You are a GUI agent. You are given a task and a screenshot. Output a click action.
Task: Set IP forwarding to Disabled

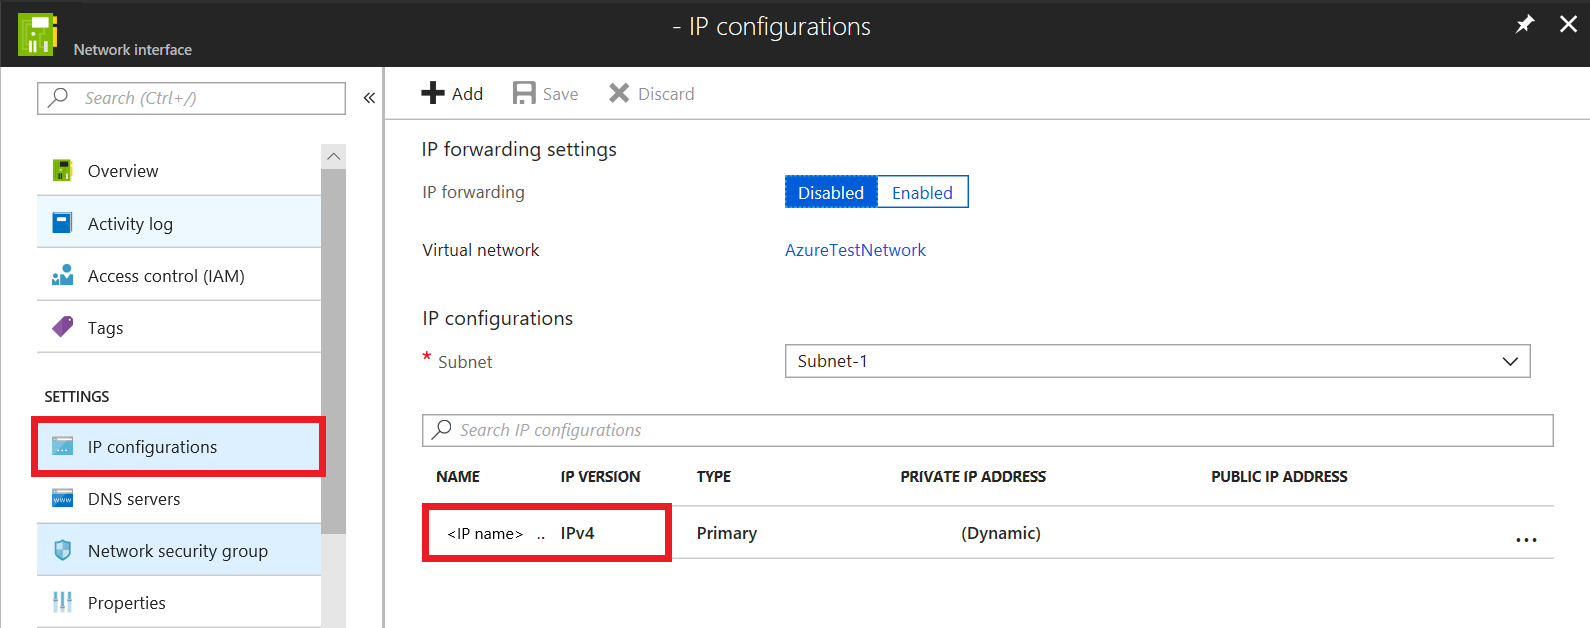(x=830, y=192)
